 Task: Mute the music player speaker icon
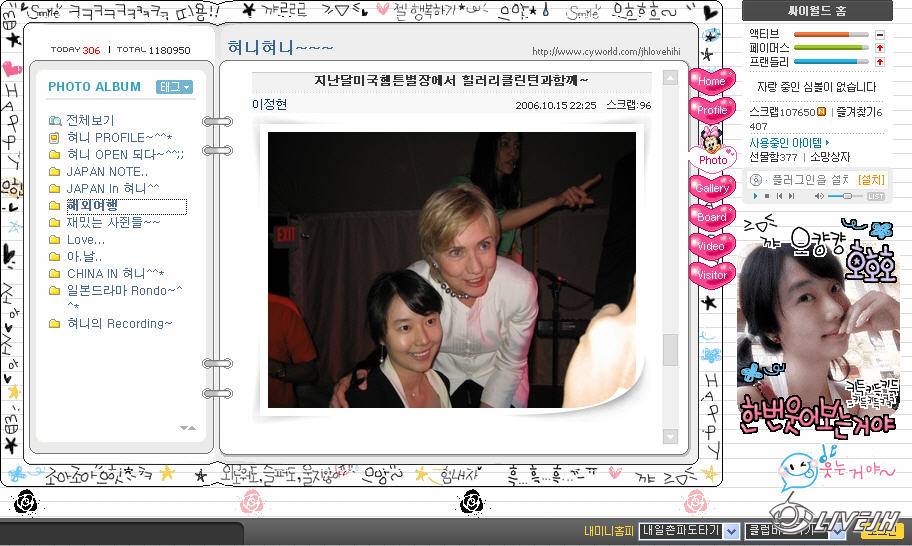point(819,196)
